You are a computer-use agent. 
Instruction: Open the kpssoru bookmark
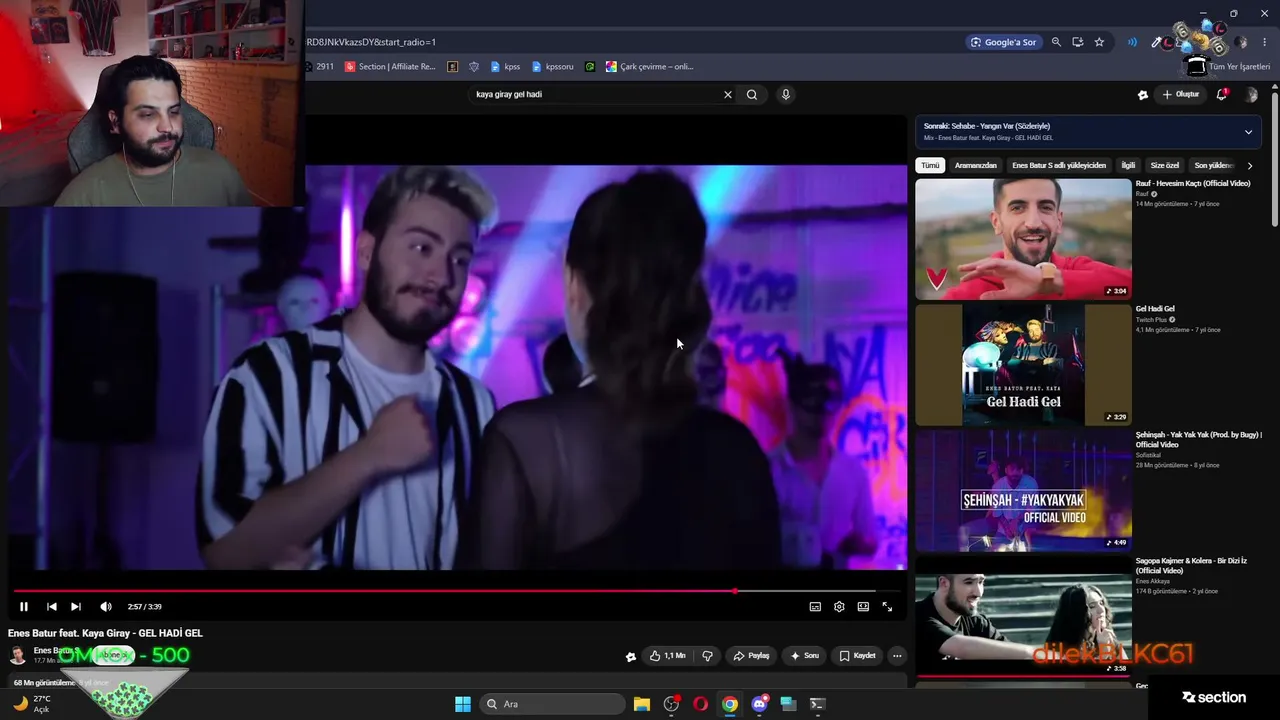(x=553, y=67)
